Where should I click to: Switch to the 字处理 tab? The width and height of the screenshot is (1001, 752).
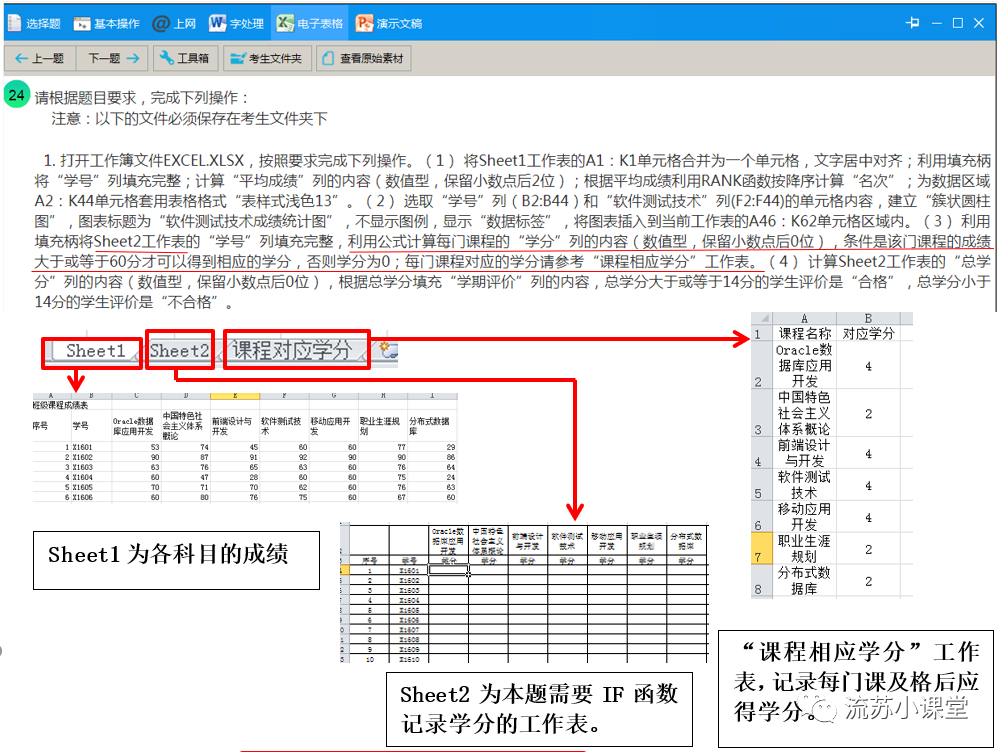coord(236,24)
